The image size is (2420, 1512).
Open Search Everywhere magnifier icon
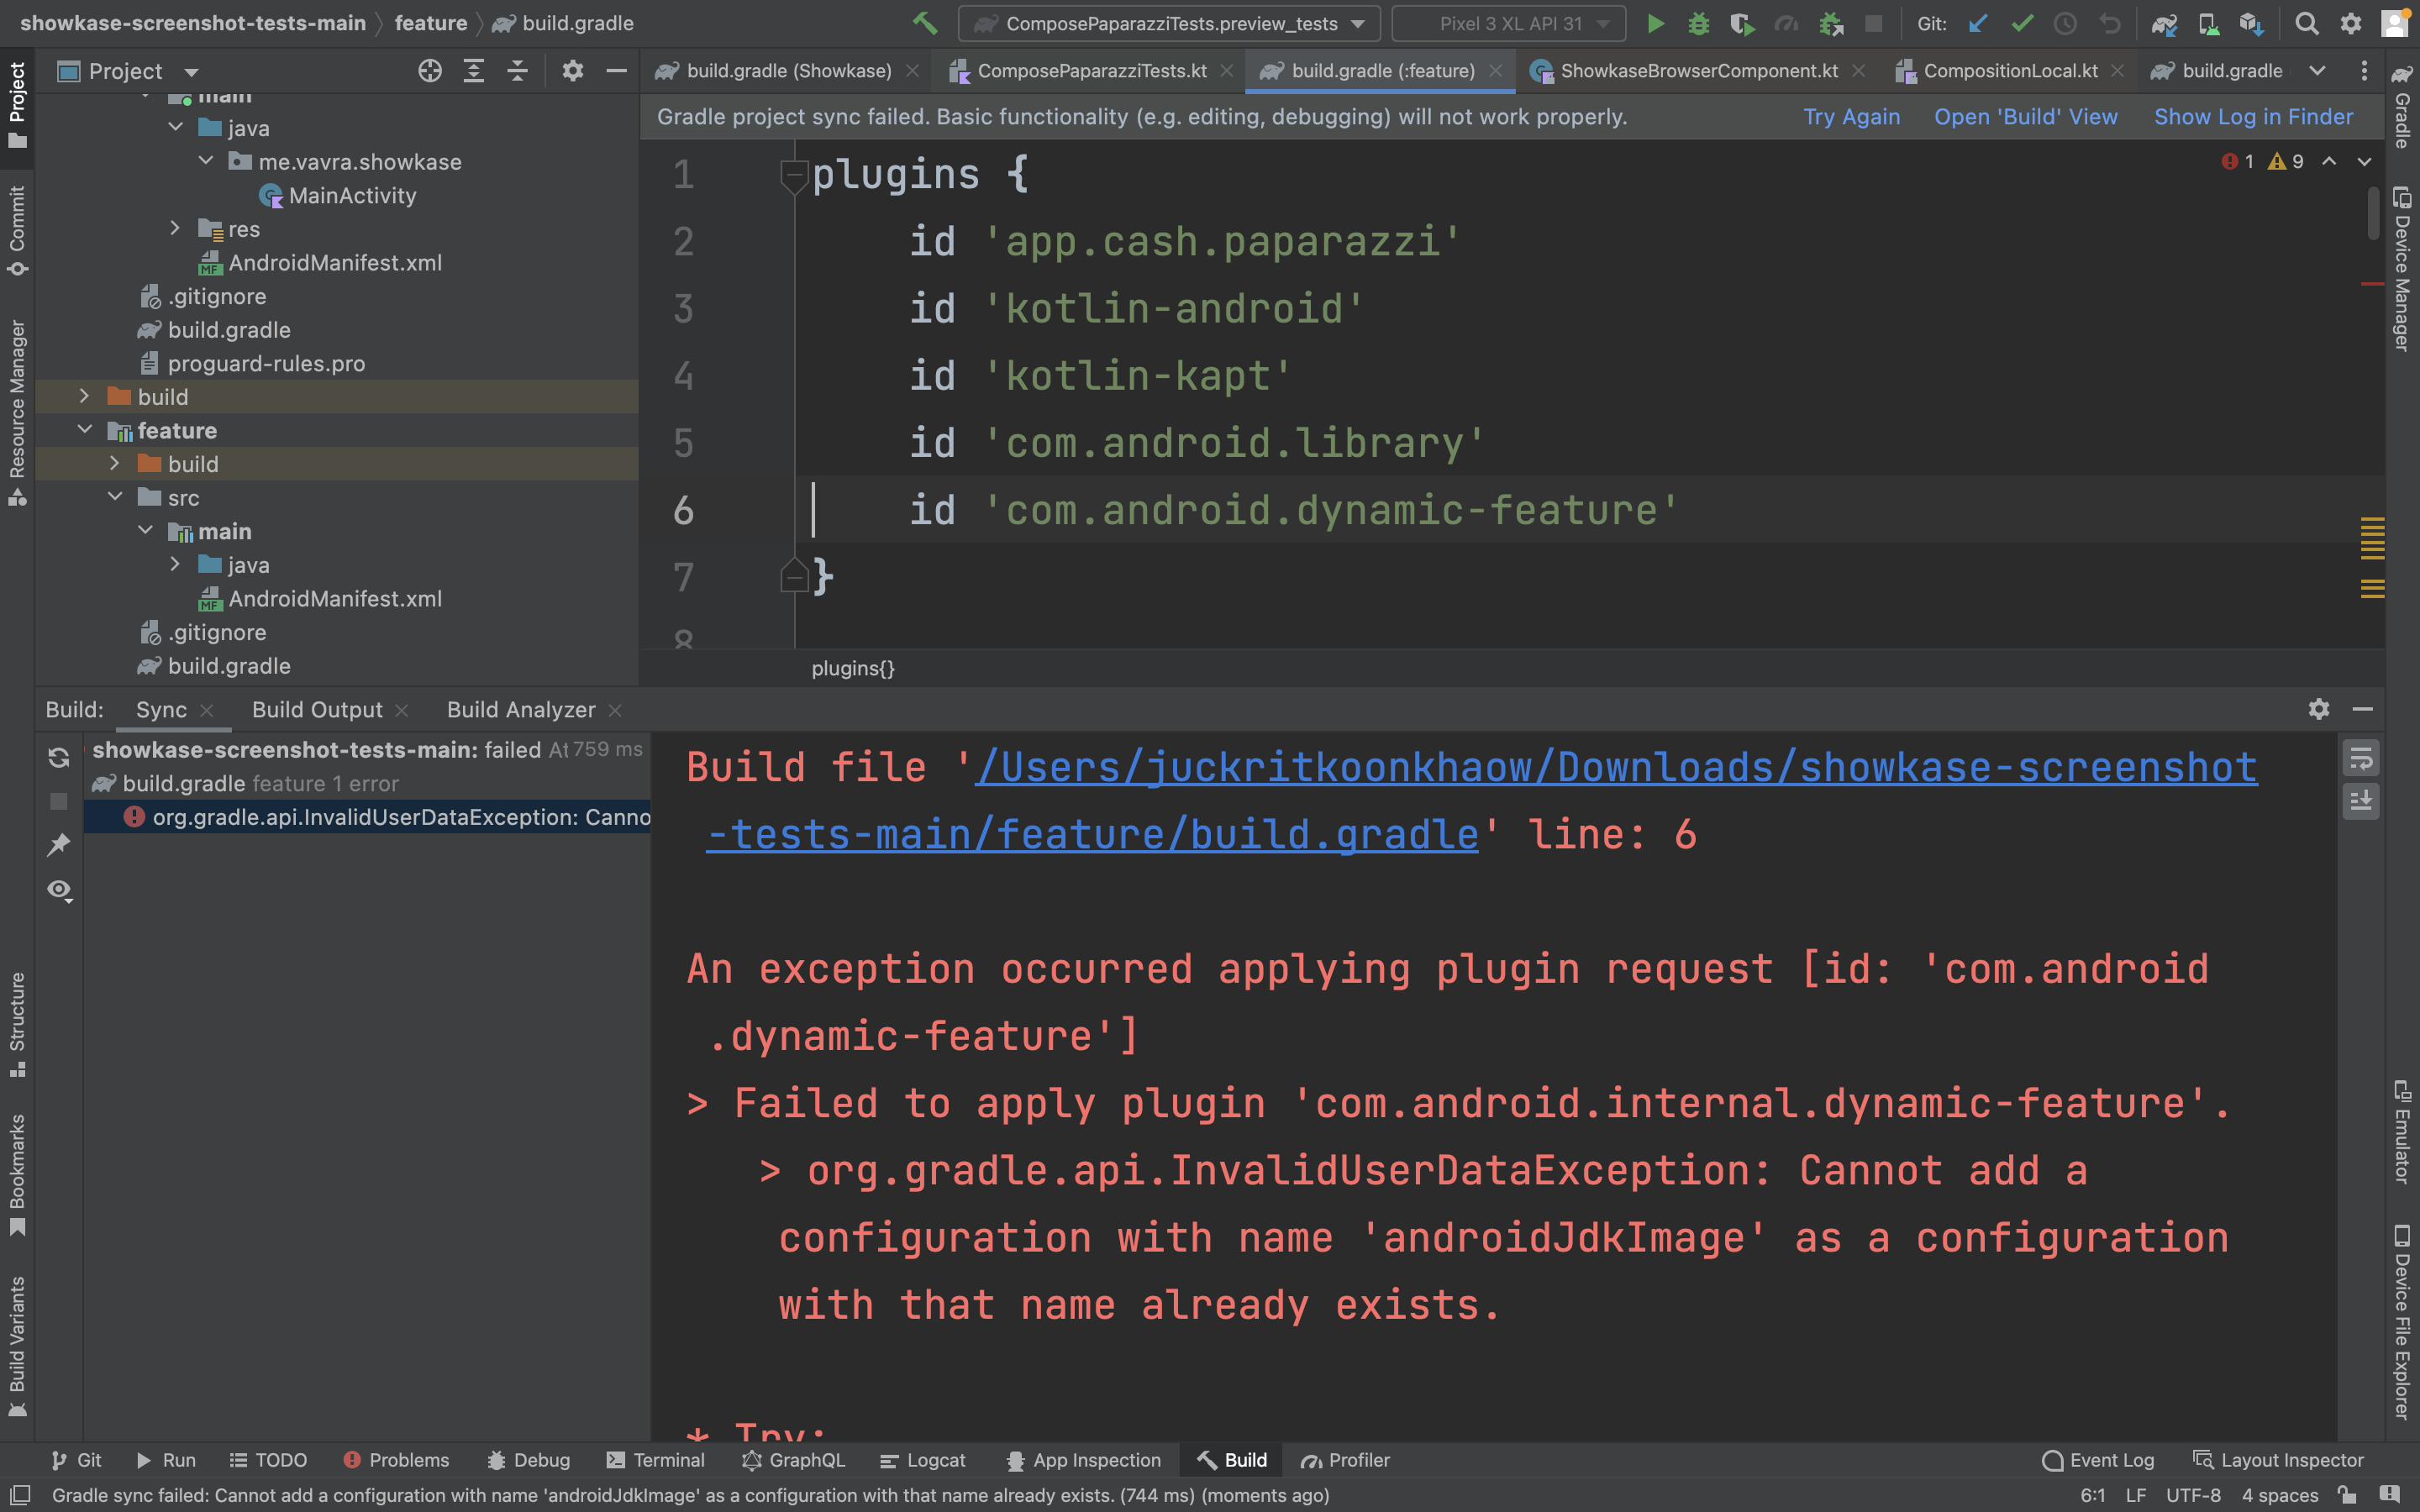(2308, 23)
